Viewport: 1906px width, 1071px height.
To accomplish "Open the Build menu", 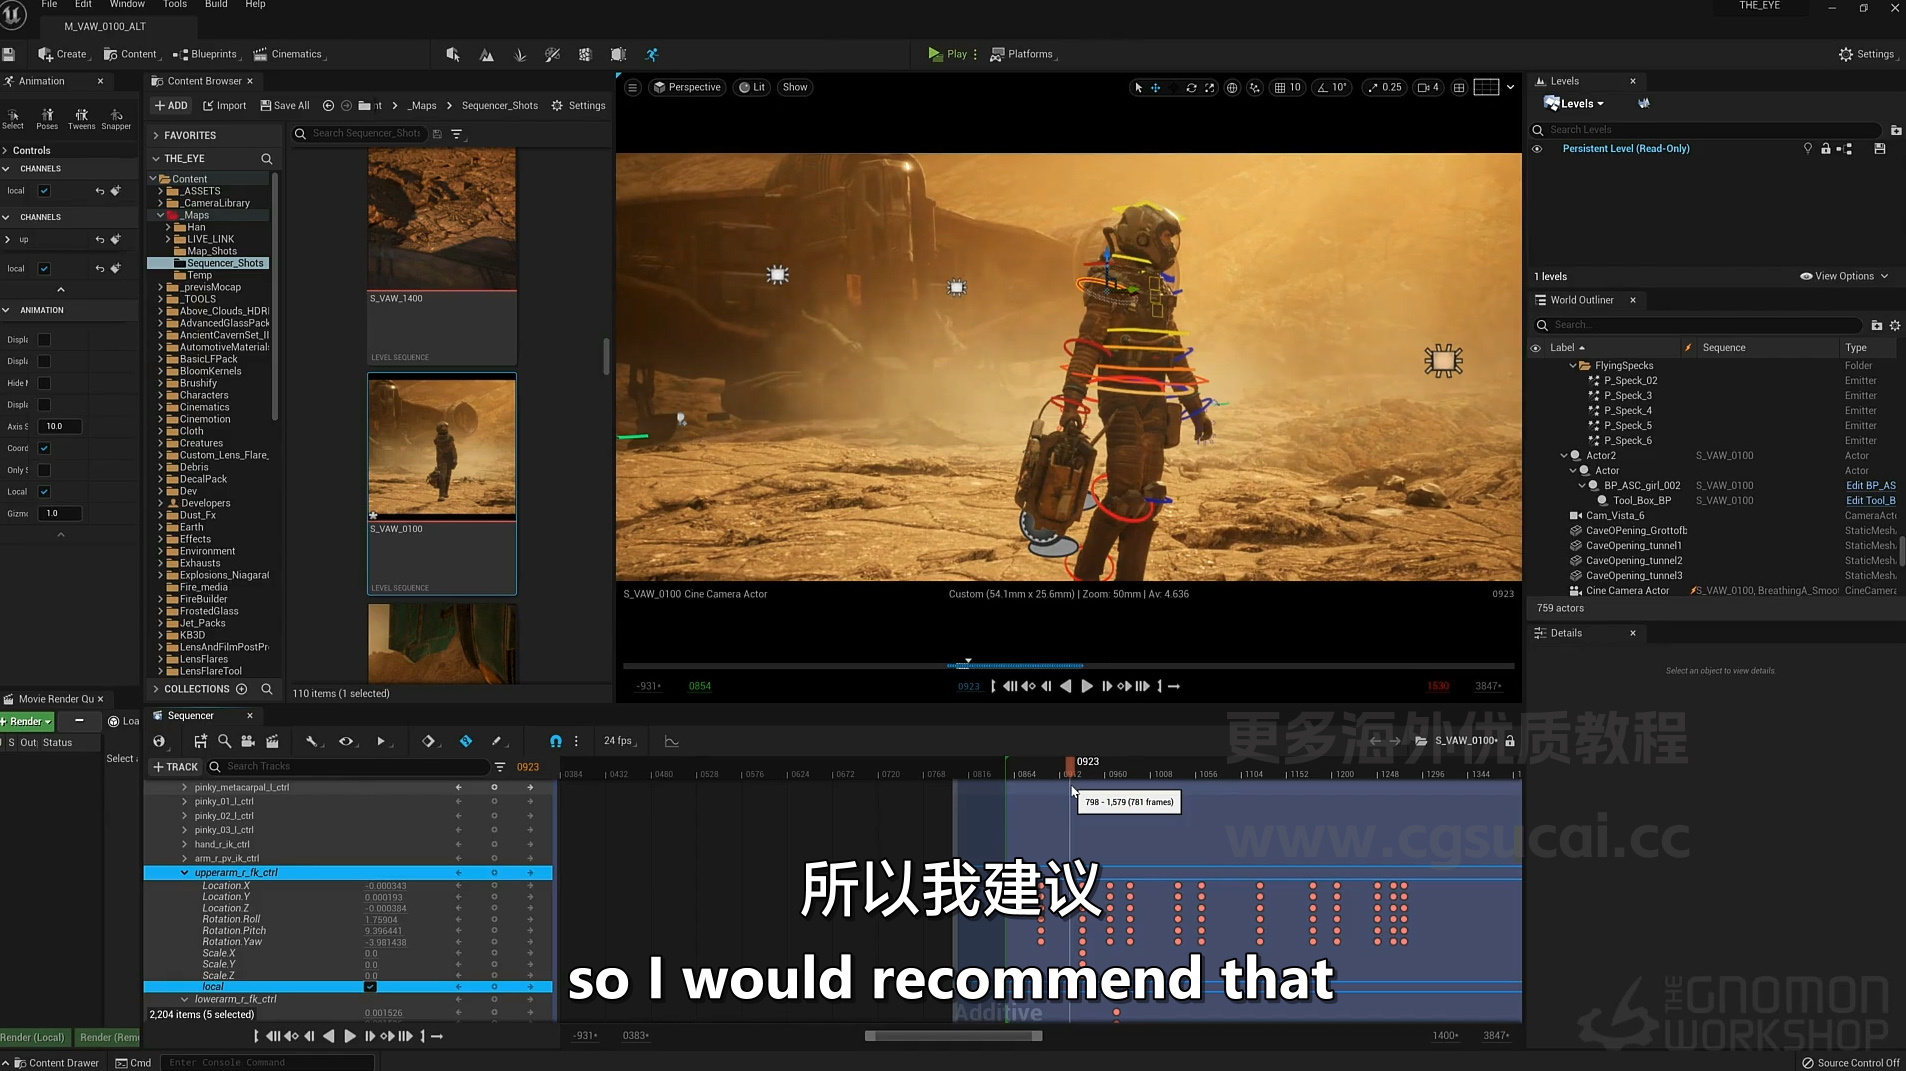I will pyautogui.click(x=216, y=5).
